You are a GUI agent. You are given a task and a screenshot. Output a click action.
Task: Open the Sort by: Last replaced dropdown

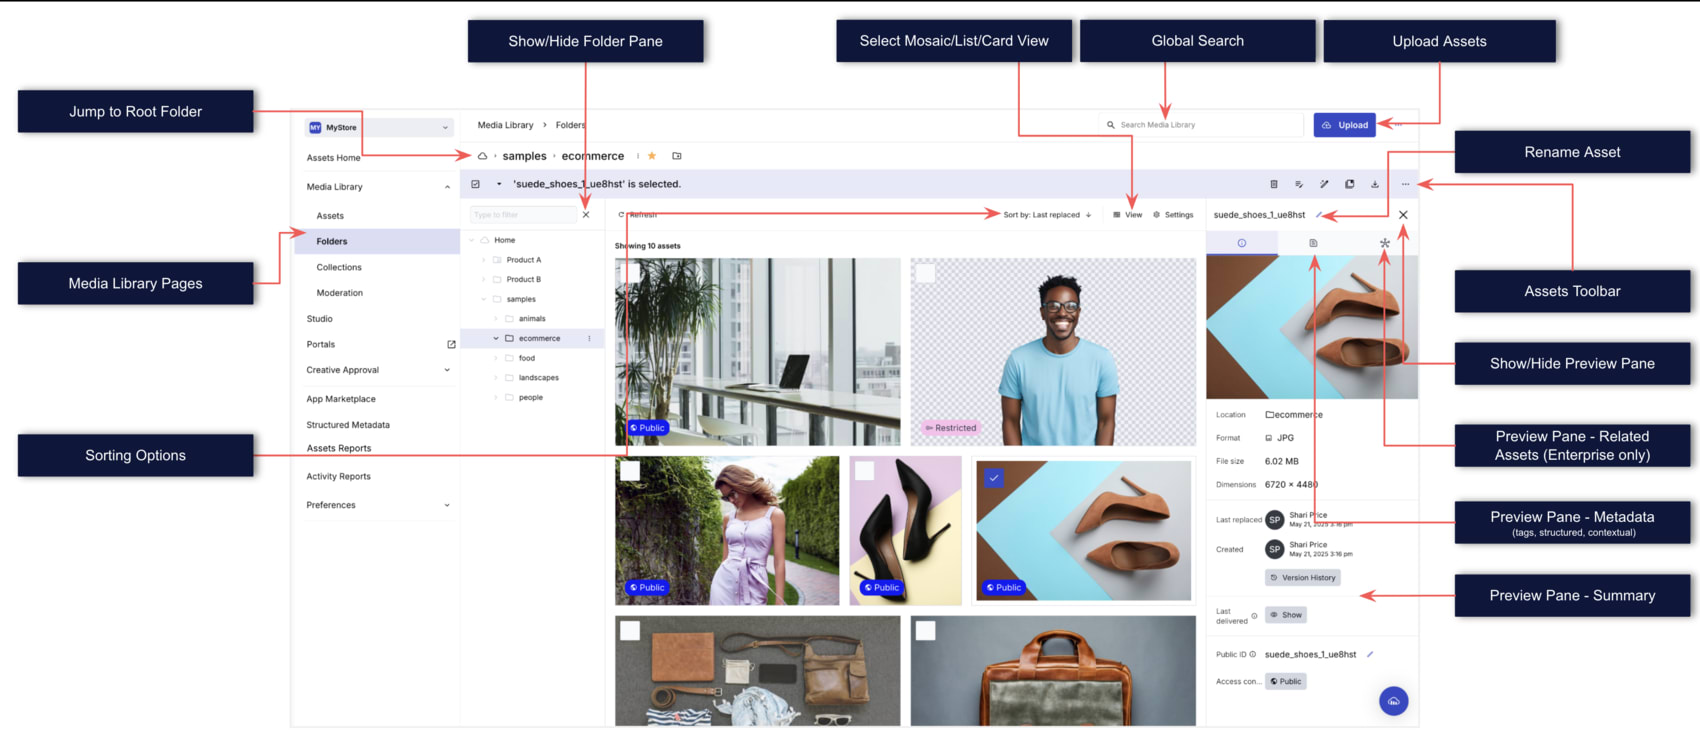point(1046,215)
